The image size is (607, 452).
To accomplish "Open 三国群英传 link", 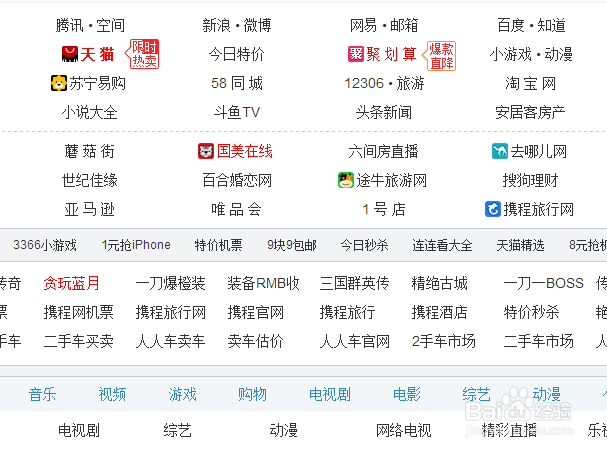I will [x=354, y=283].
